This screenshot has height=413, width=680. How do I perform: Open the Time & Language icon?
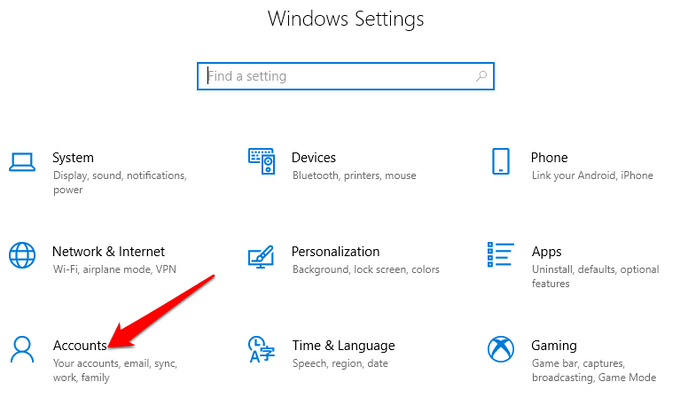[x=261, y=350]
